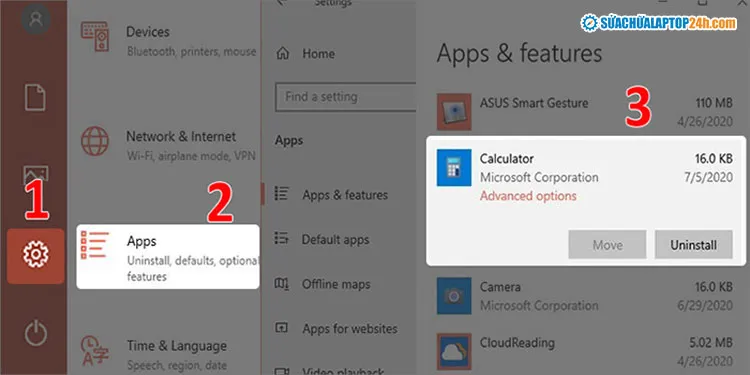Click the Apps section heading in sidebar
Viewport: 750px width, 375px height.
tap(289, 141)
